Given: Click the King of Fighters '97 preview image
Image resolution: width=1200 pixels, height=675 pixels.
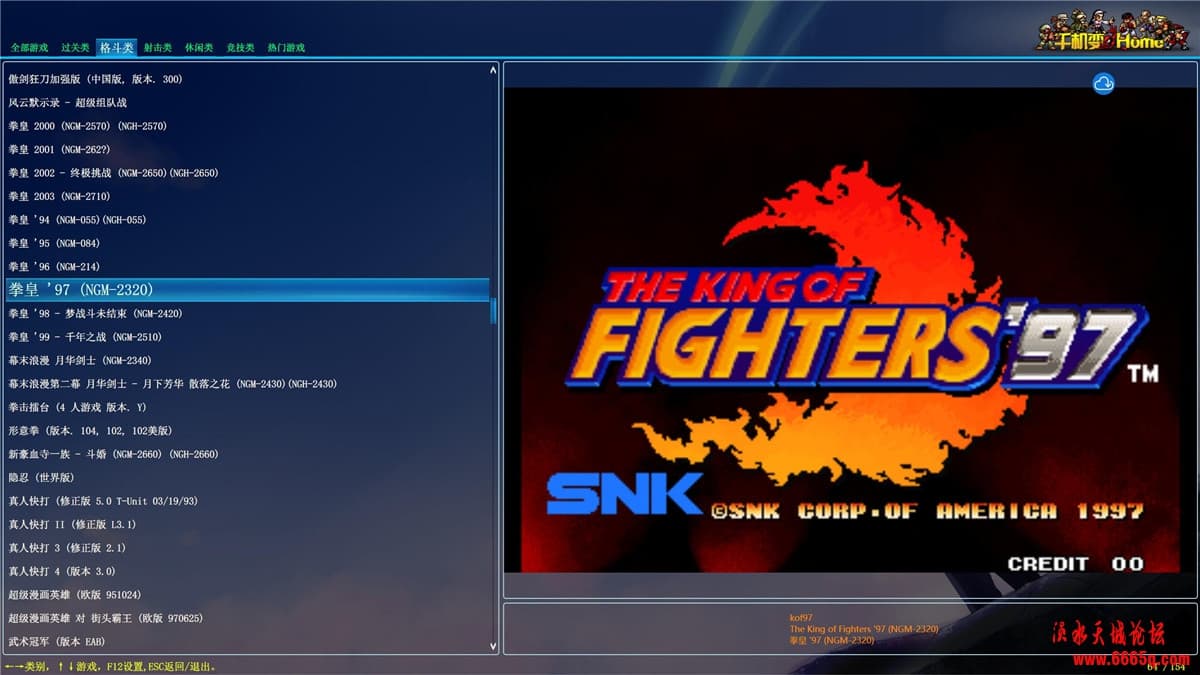Looking at the screenshot, I should pos(850,330).
